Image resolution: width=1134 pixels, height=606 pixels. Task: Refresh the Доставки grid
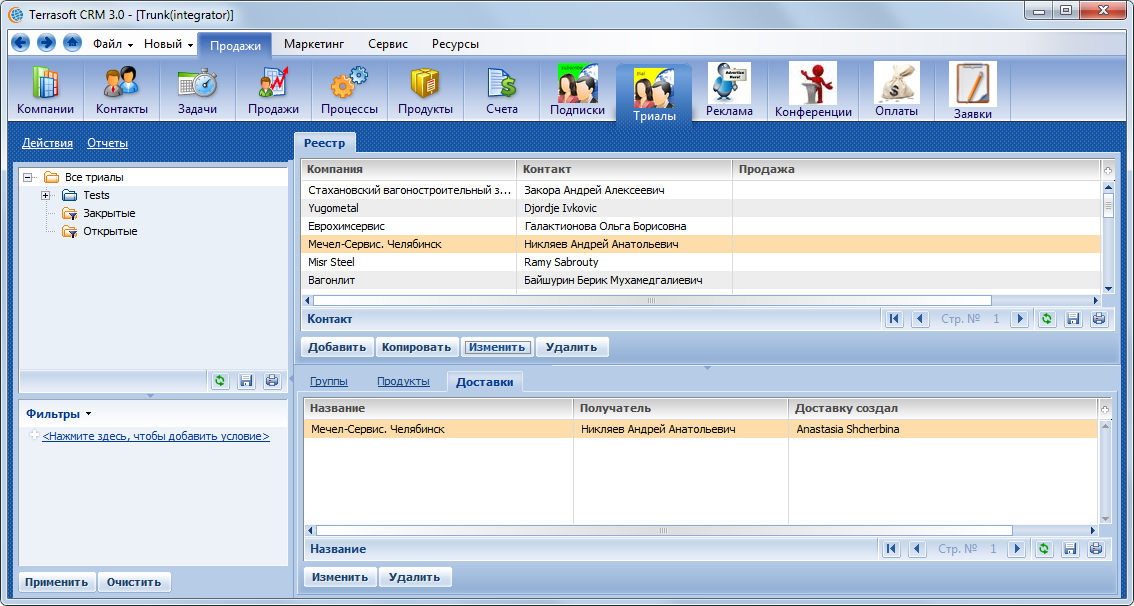coord(1044,549)
